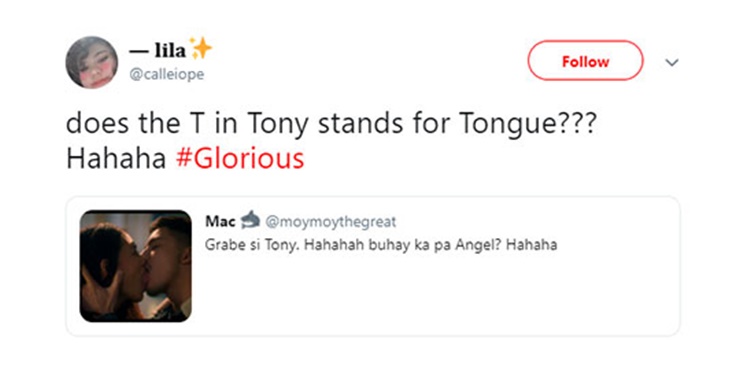Open Mac's display name in quoted tweet
Image resolution: width=750 pixels, height=369 pixels.
point(221,221)
